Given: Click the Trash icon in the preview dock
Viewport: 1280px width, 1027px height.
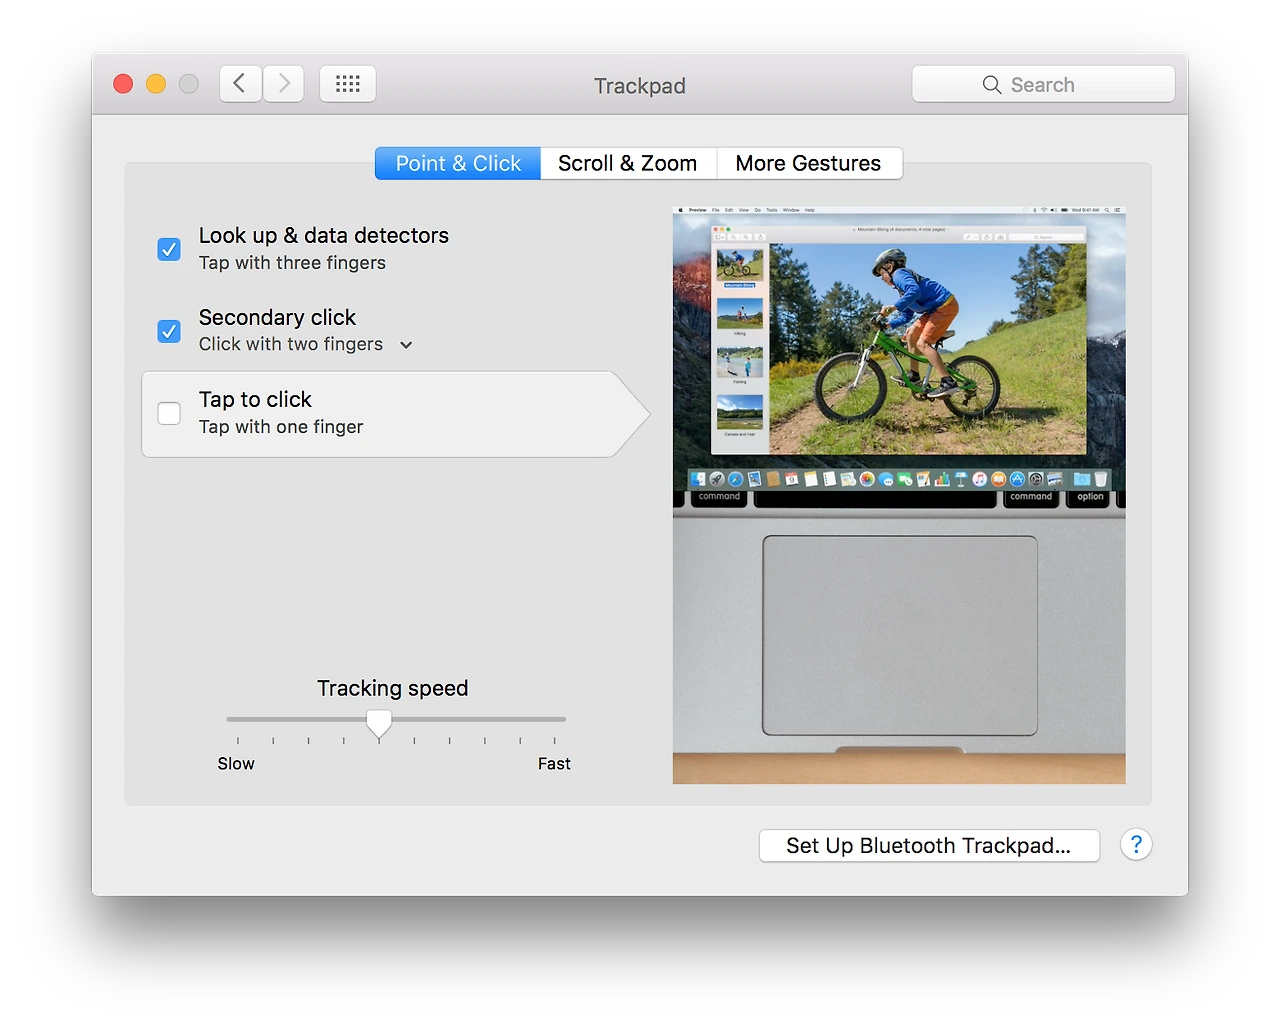Looking at the screenshot, I should coord(1101,479).
